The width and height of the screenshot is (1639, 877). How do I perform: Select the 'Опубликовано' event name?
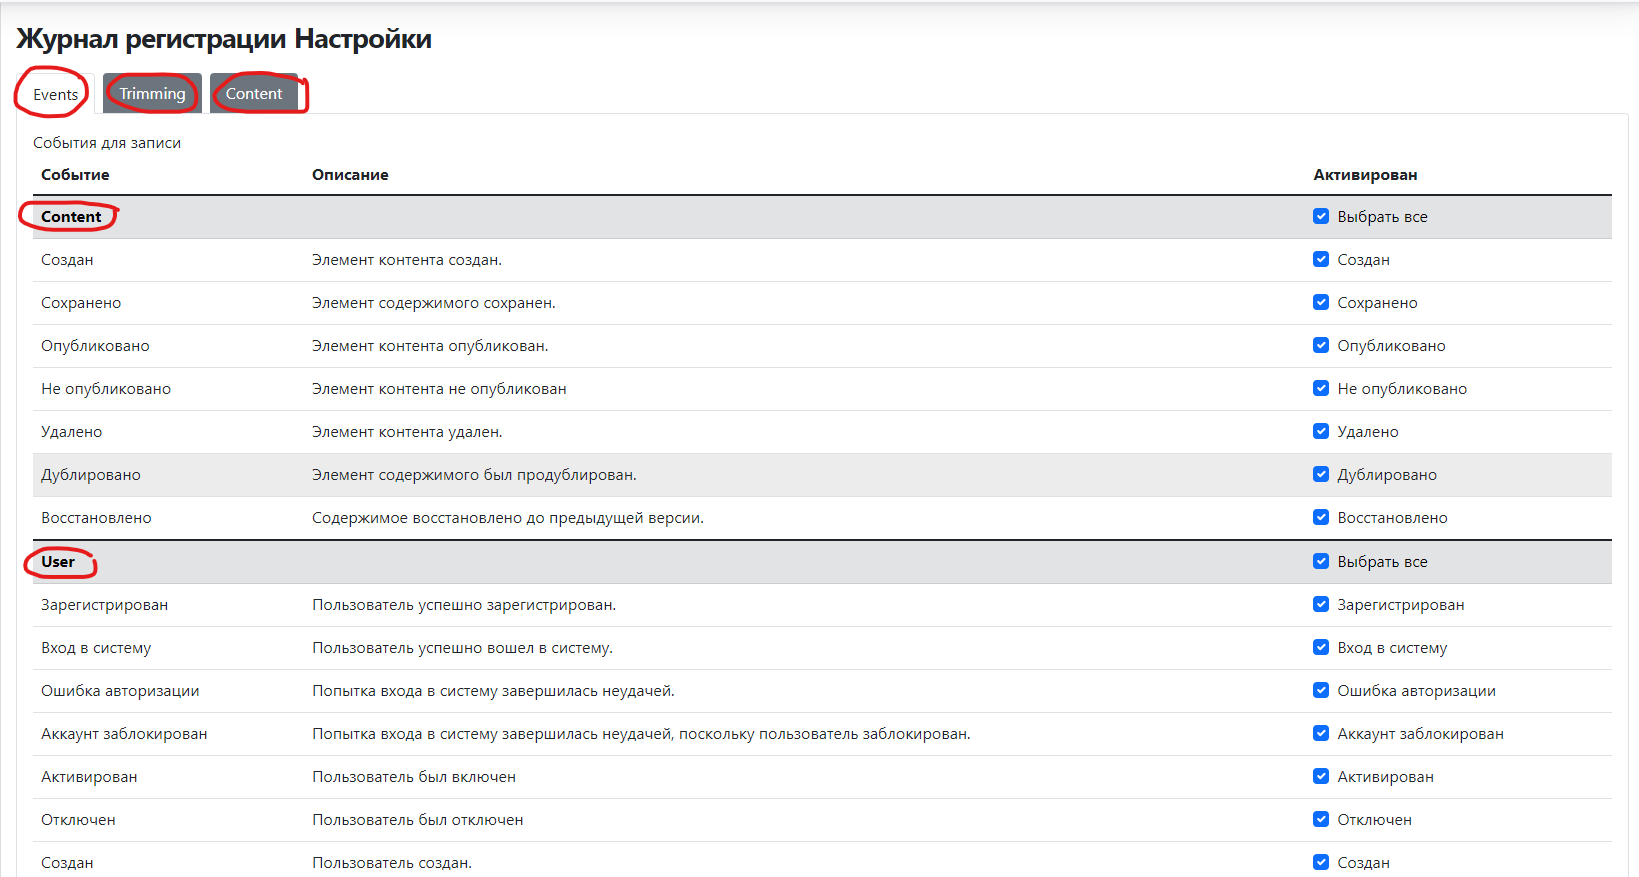[x=95, y=346]
